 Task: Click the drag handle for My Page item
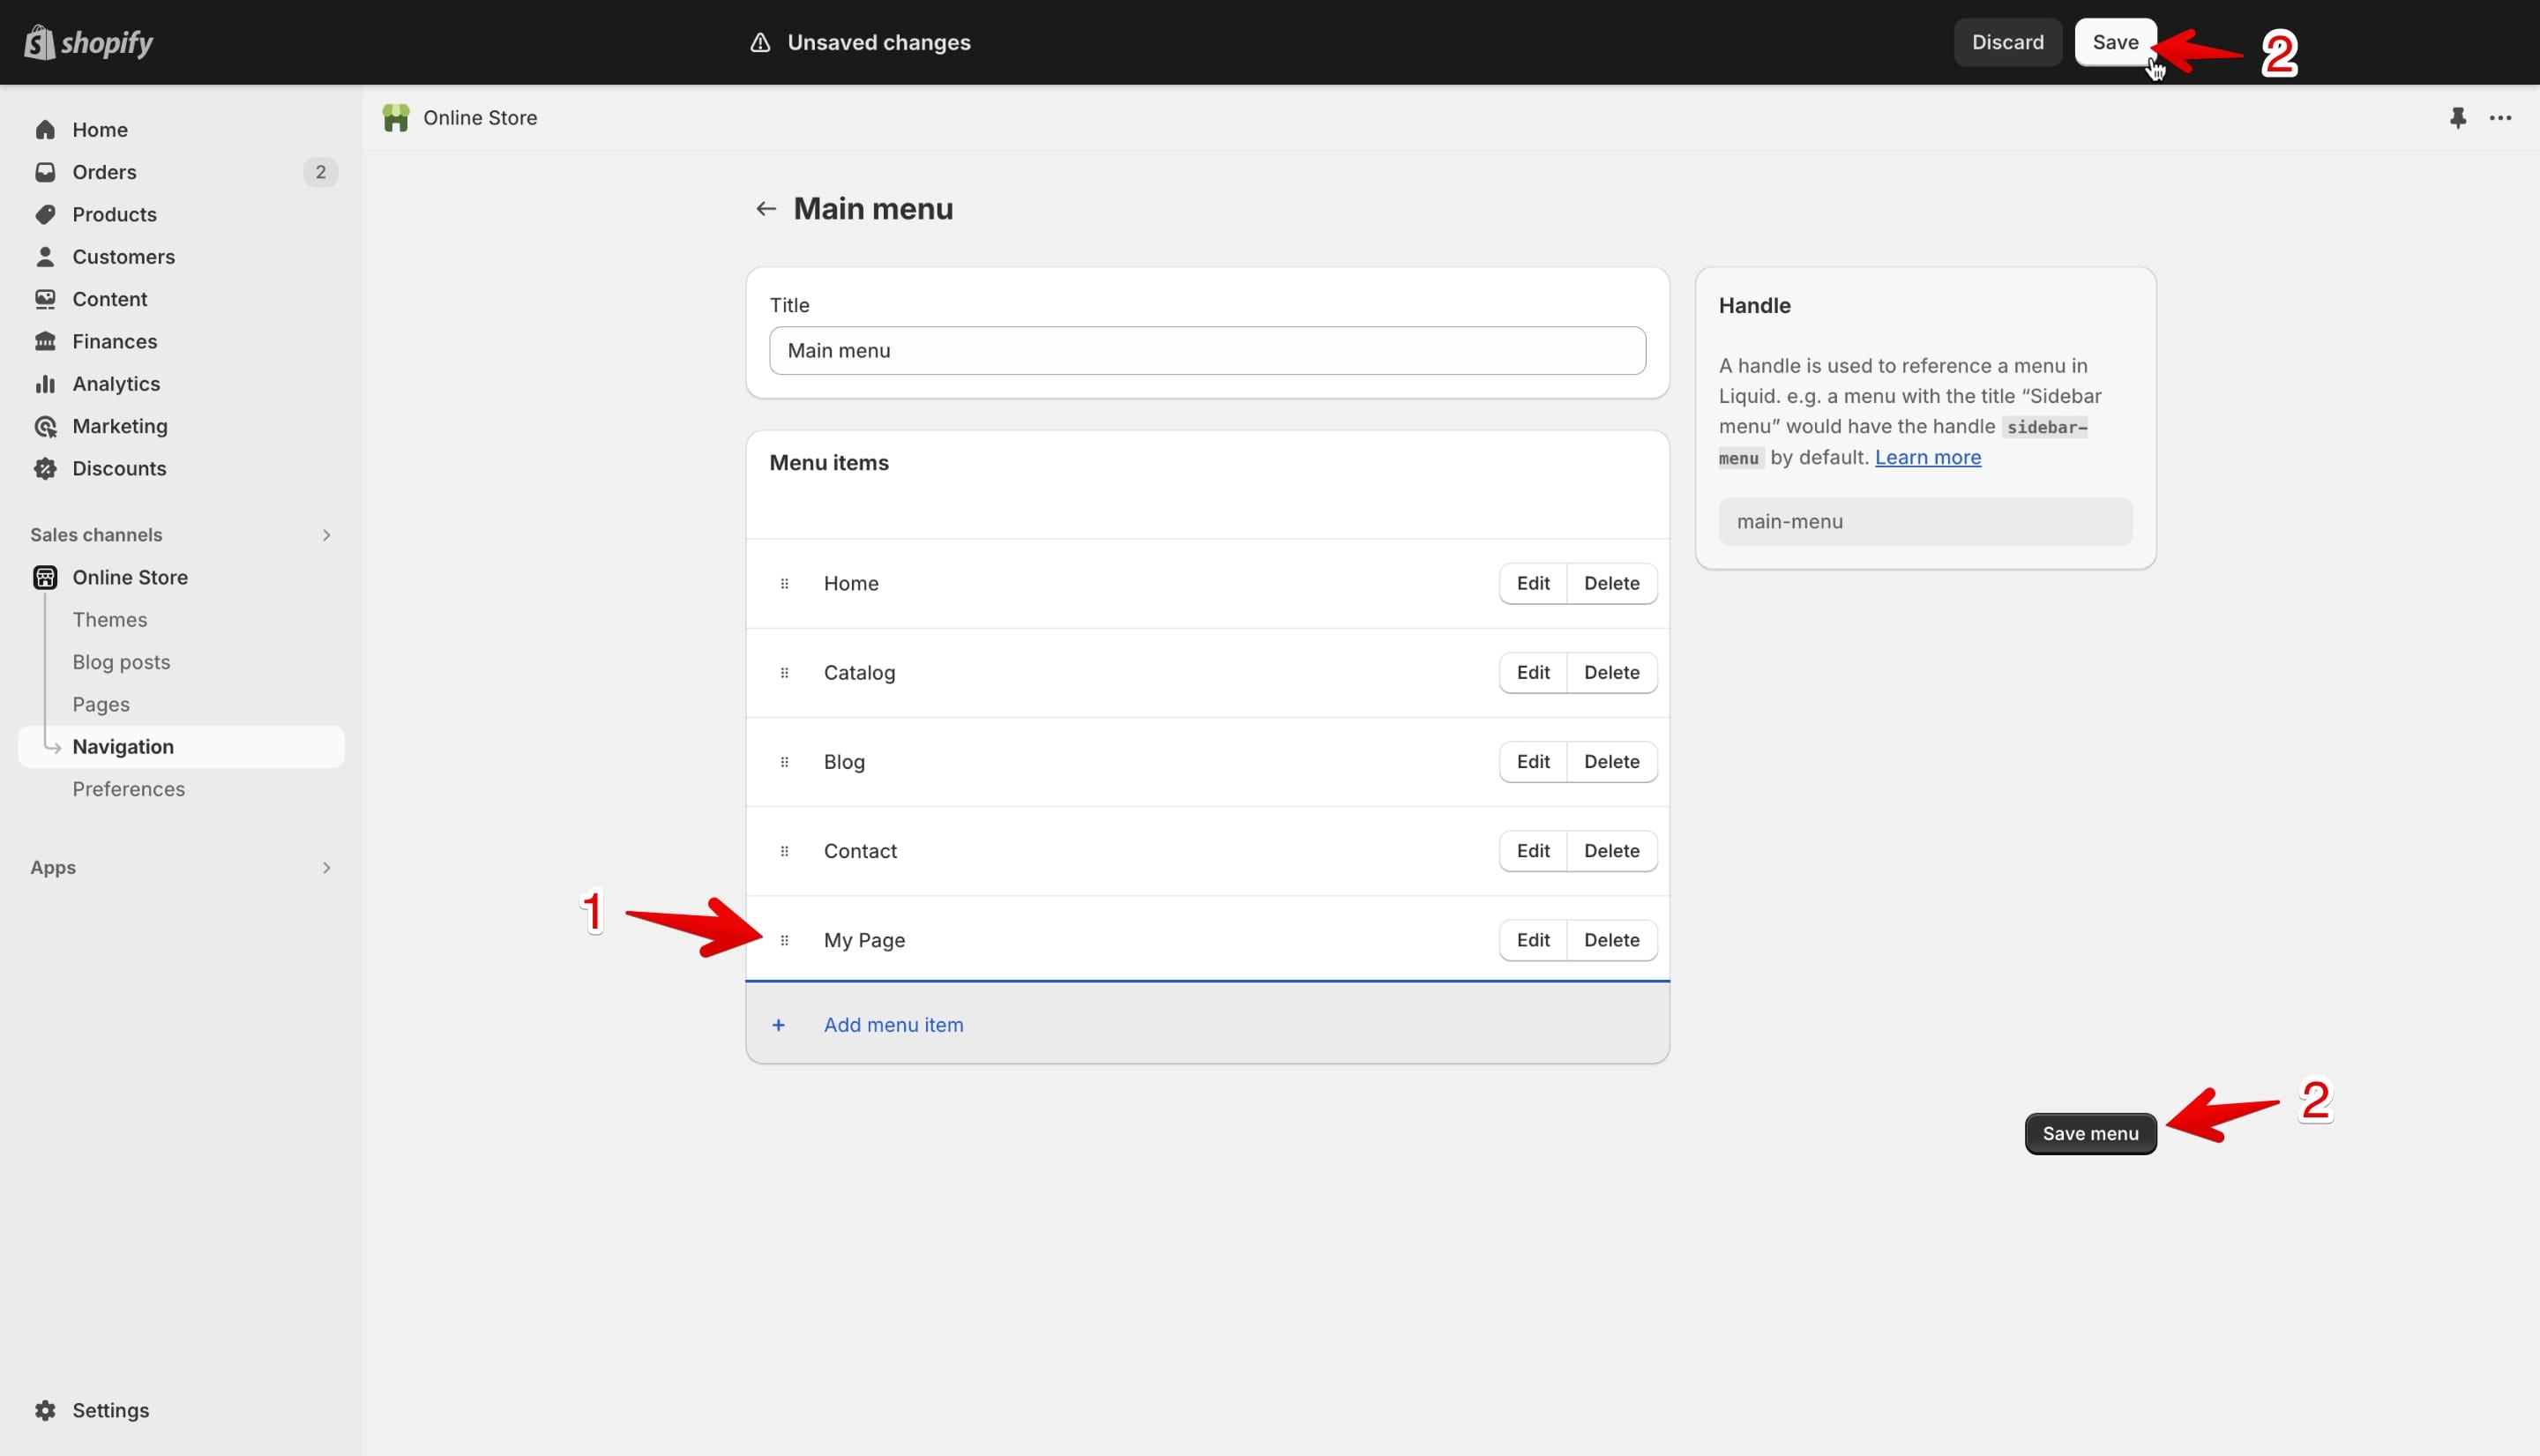point(785,940)
